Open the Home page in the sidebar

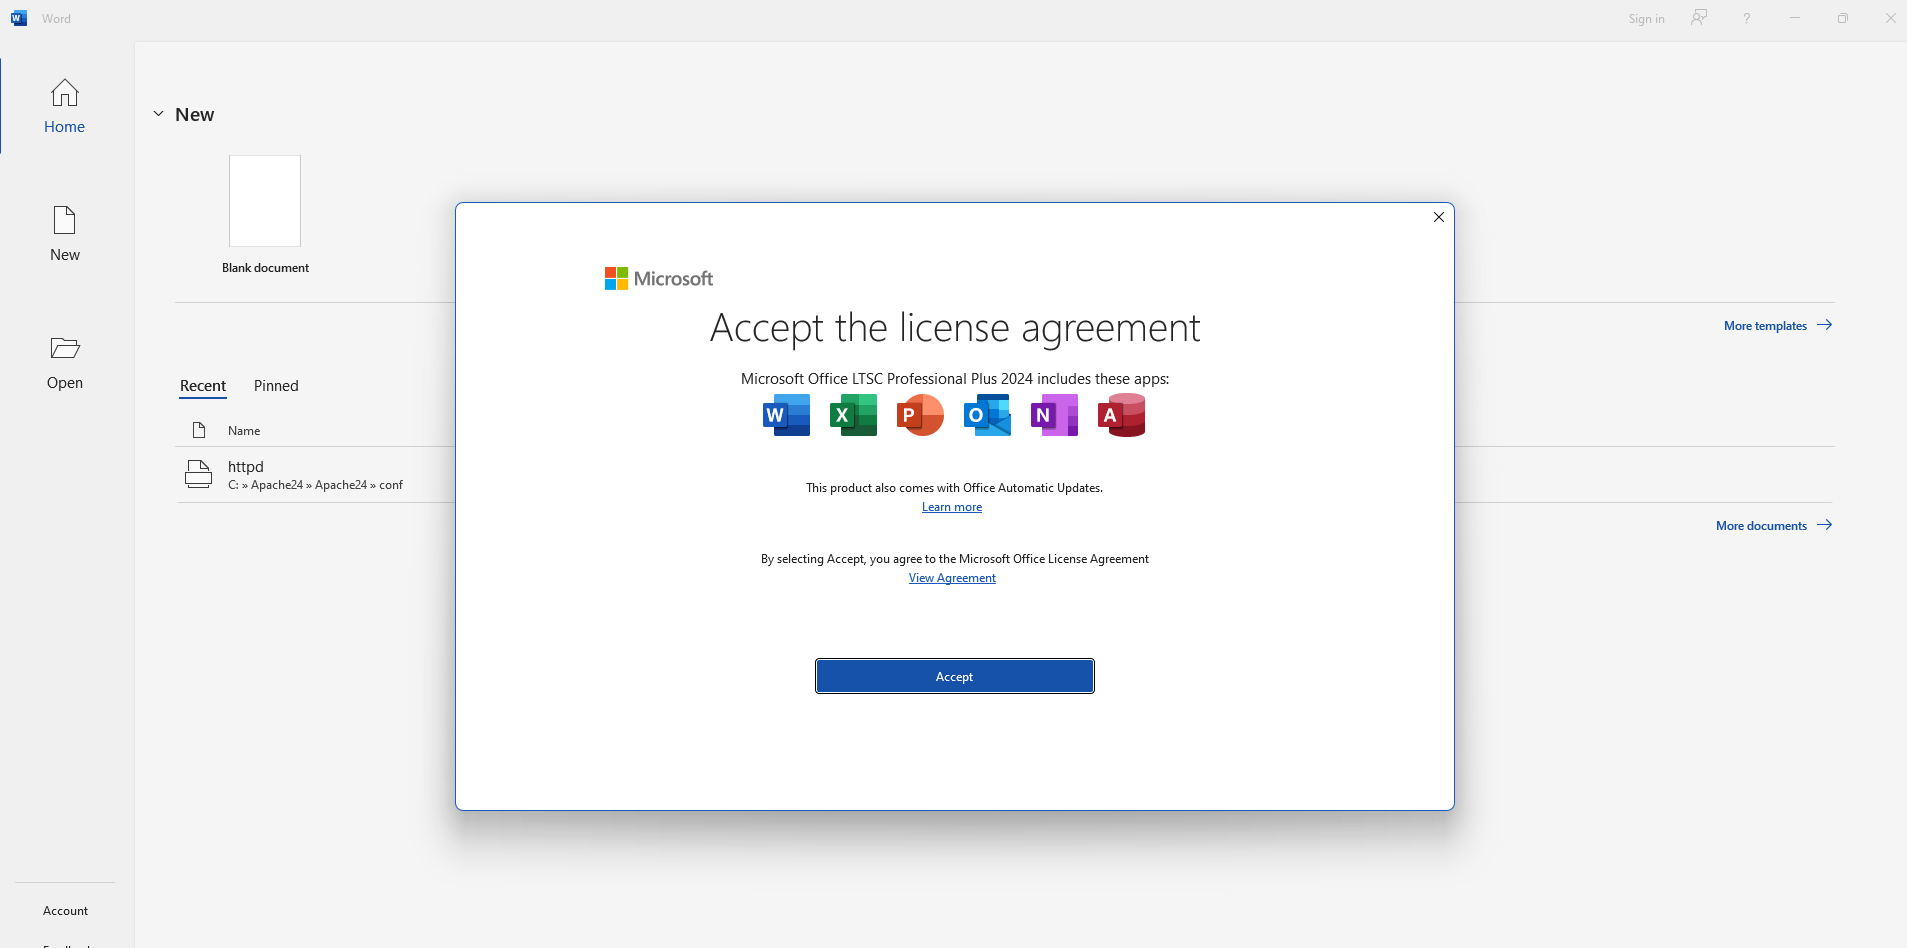[65, 106]
